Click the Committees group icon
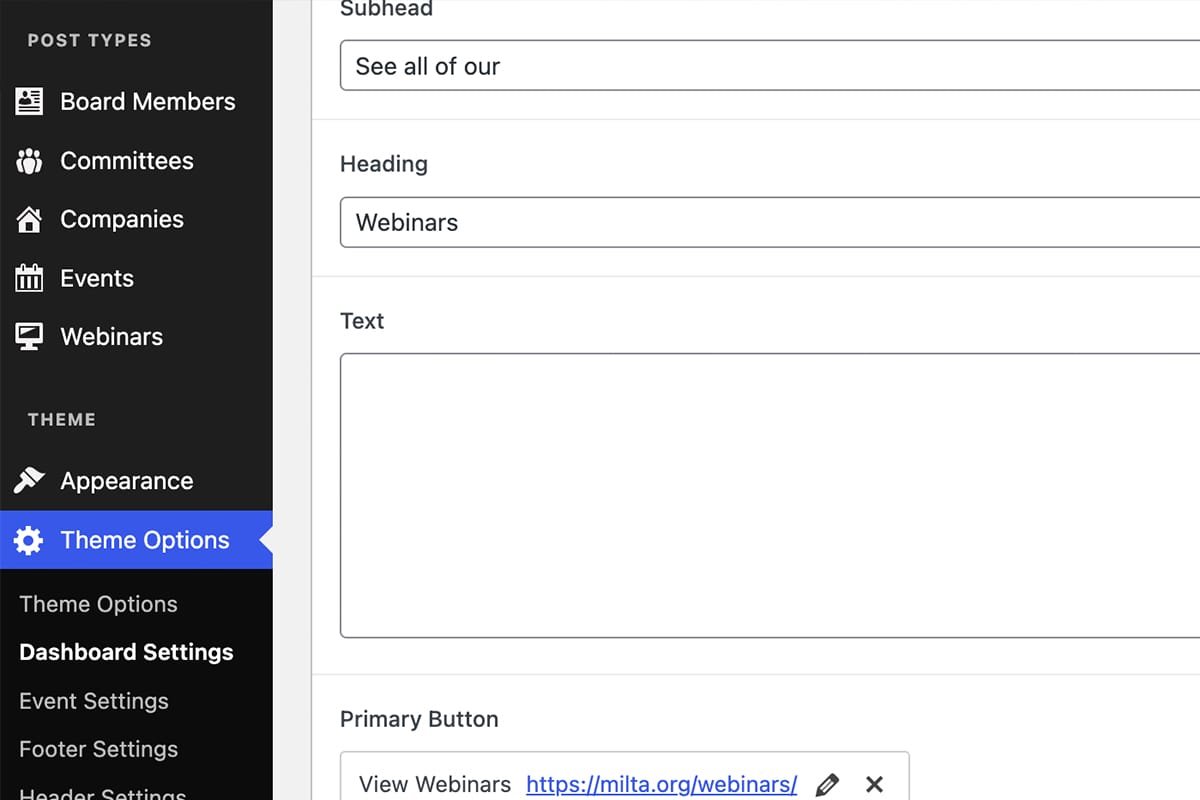Viewport: 1200px width, 800px height. click(29, 161)
